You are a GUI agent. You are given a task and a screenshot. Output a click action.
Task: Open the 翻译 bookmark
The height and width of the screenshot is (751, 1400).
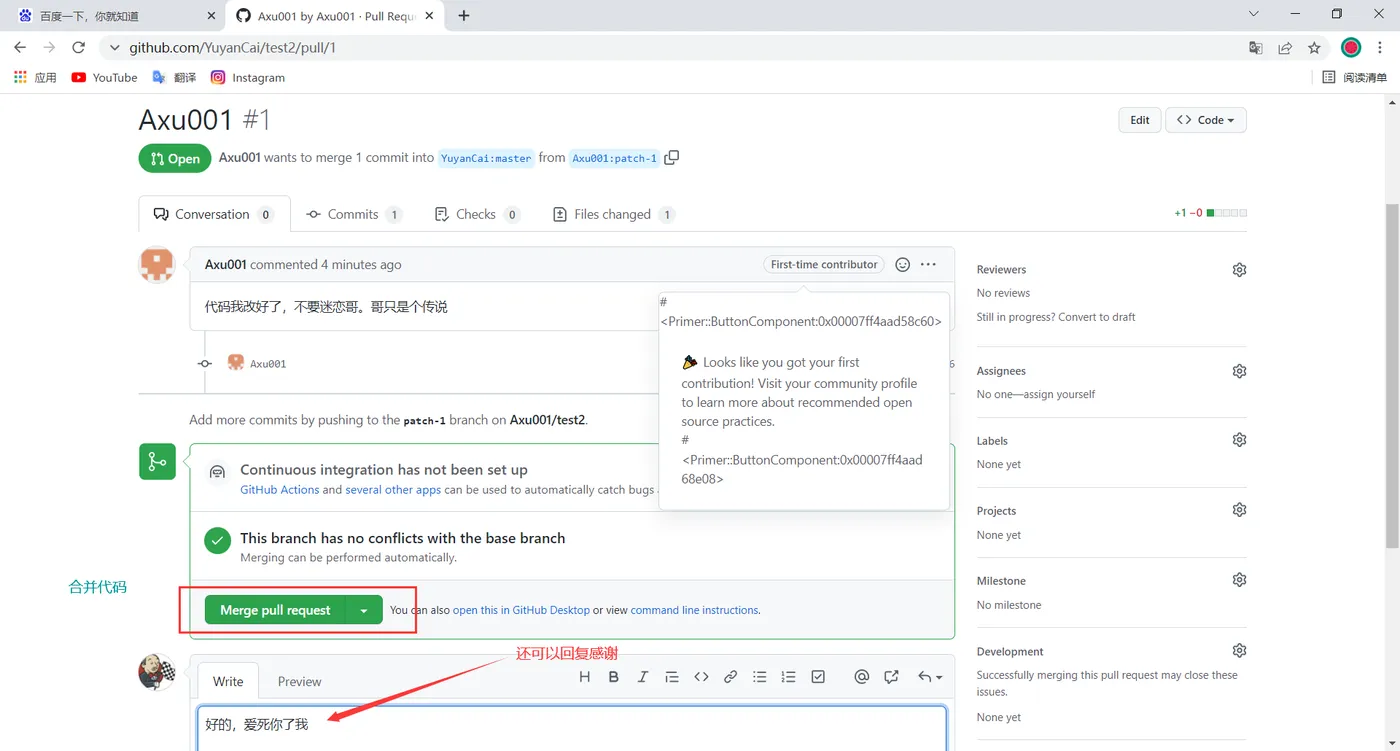tap(174, 77)
